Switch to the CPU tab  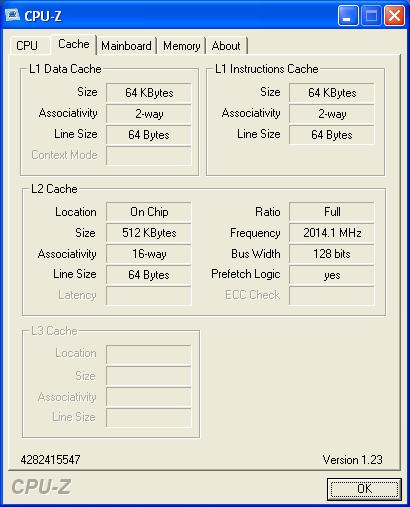pyautogui.click(x=27, y=46)
